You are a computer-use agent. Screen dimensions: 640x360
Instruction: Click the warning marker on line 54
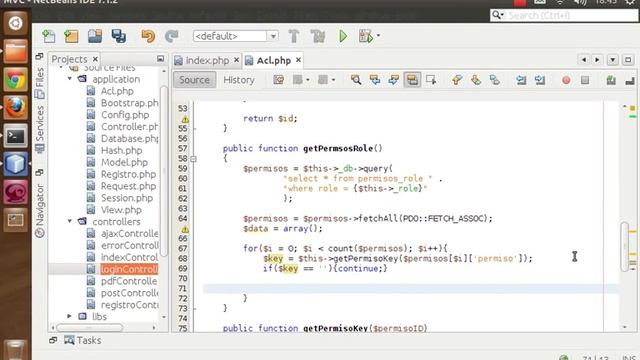tap(185, 119)
